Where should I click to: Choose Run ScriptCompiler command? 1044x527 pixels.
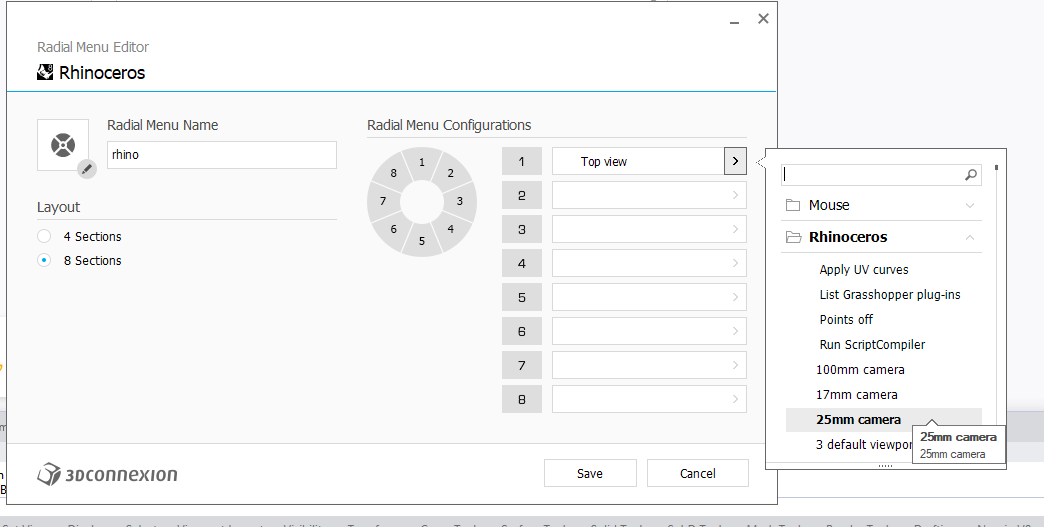872,345
